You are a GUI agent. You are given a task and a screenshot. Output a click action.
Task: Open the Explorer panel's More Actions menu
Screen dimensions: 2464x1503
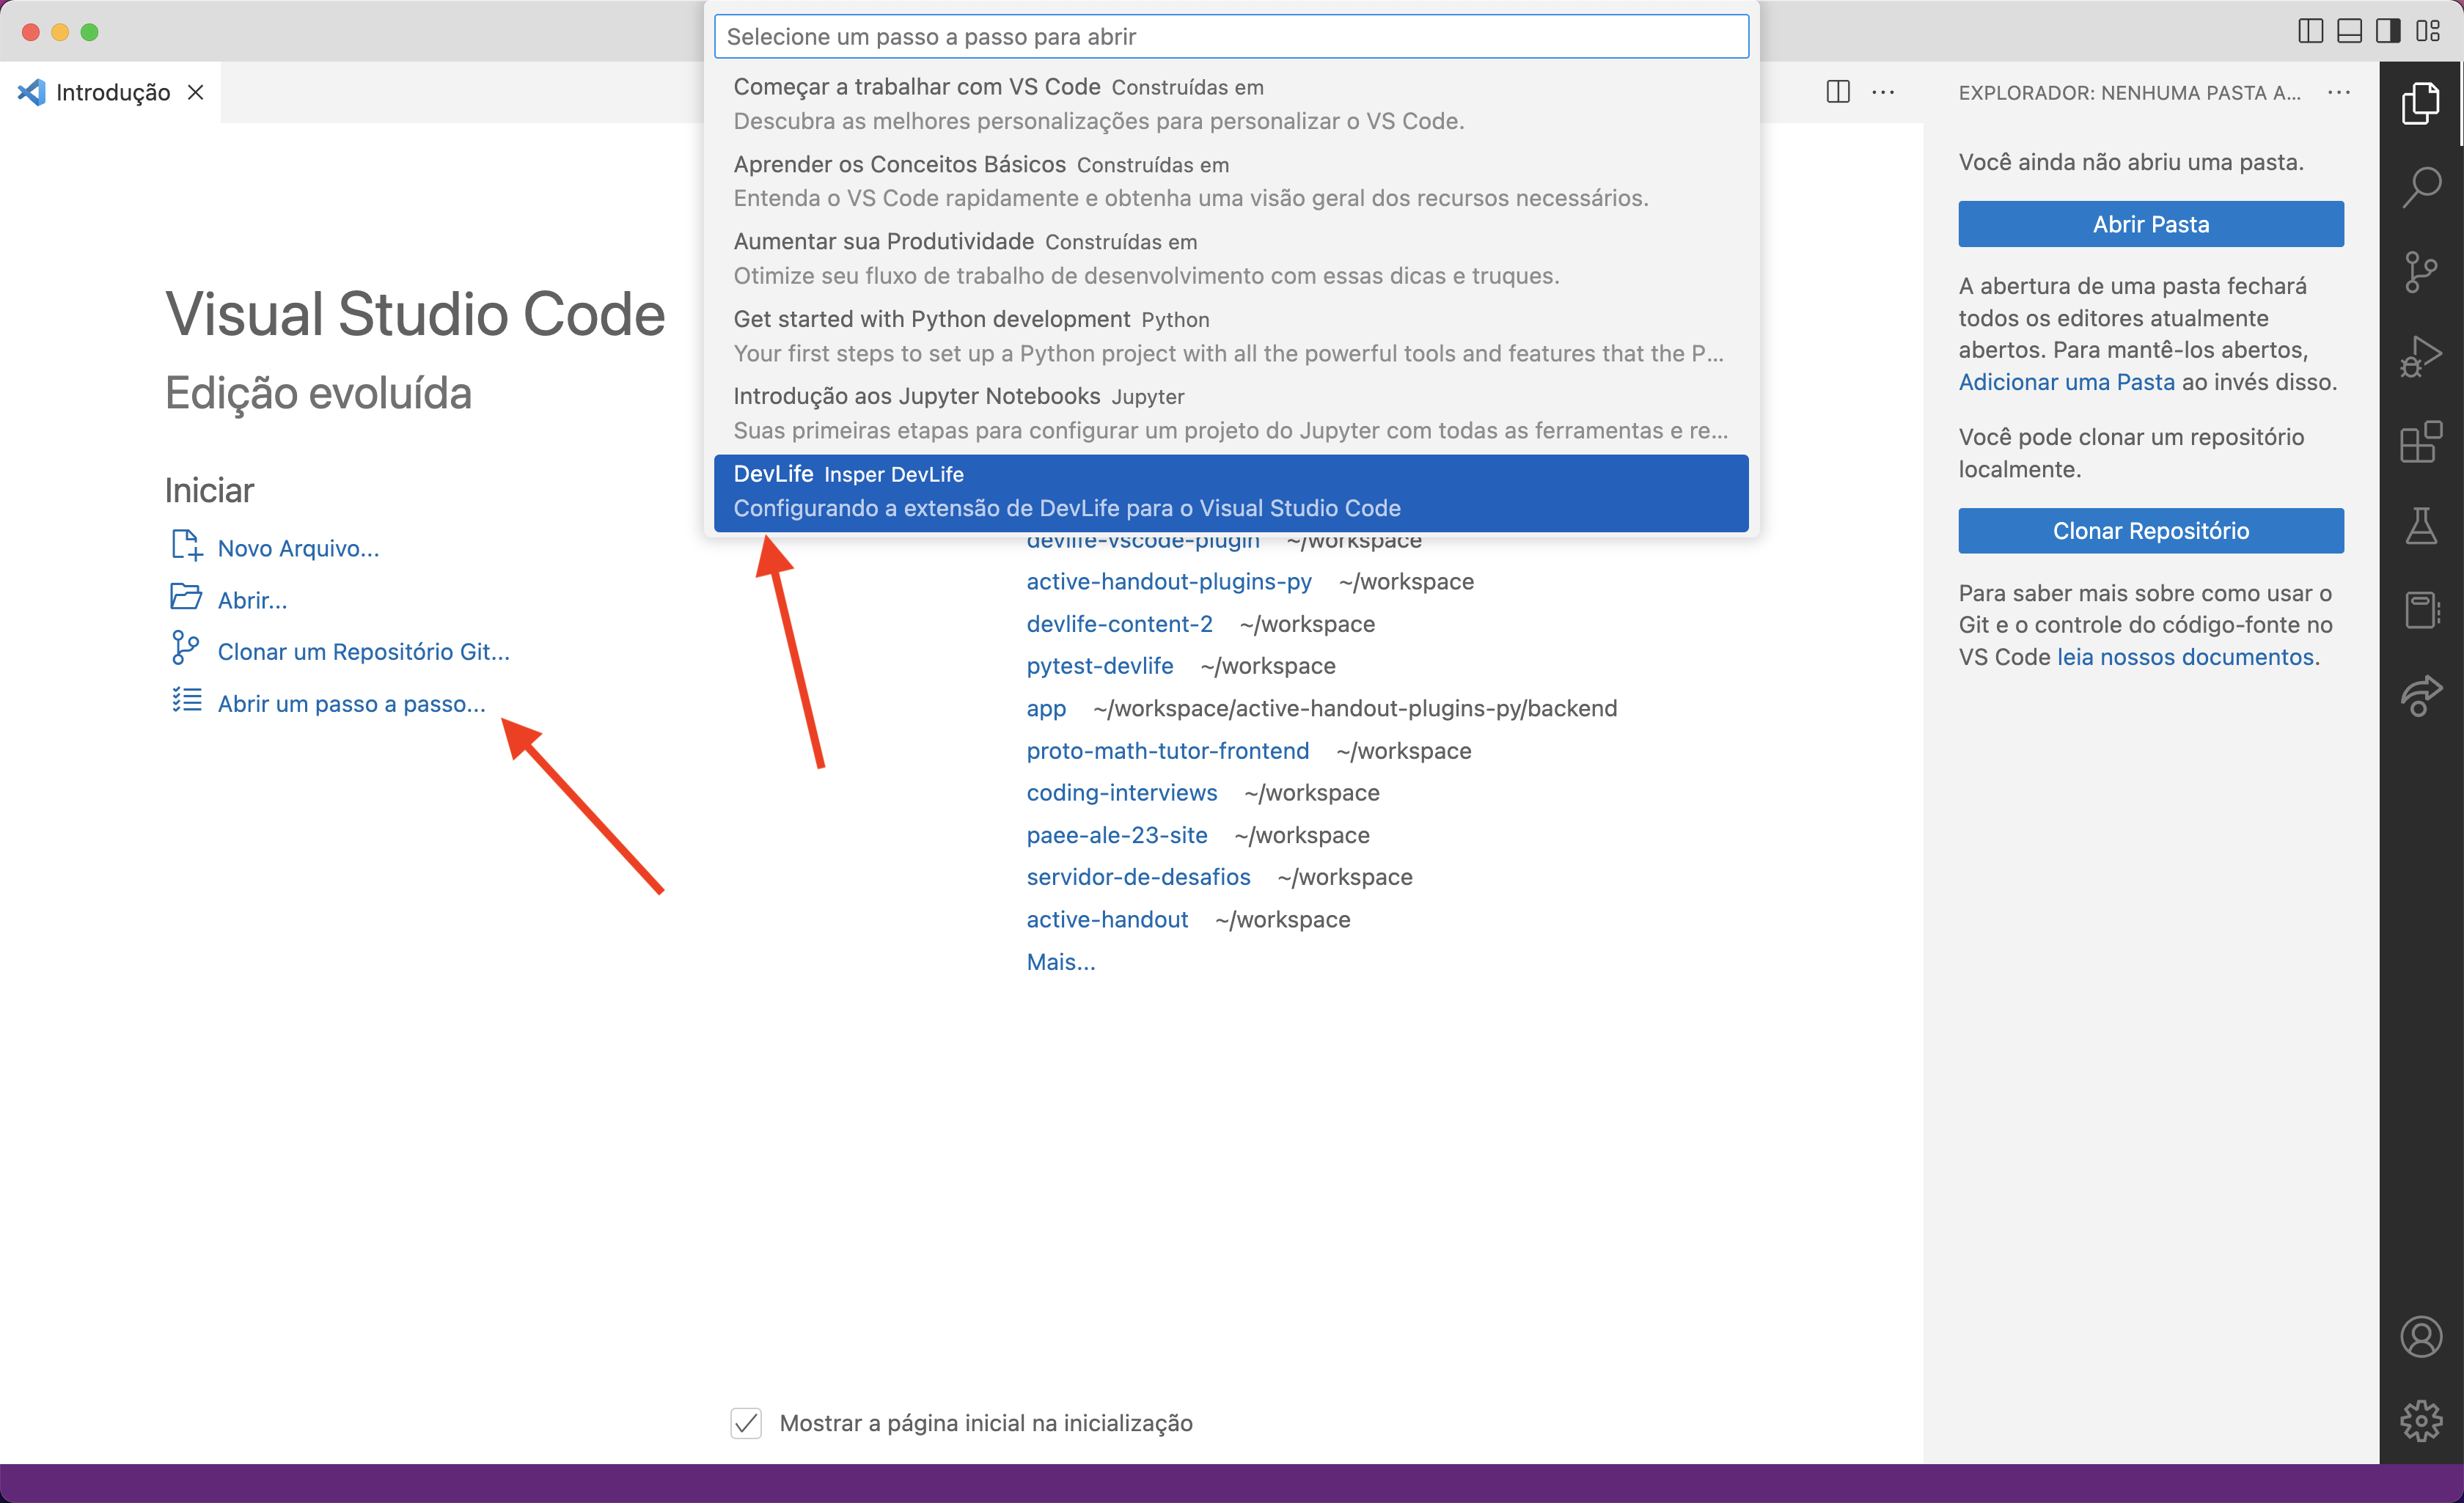point(2339,92)
